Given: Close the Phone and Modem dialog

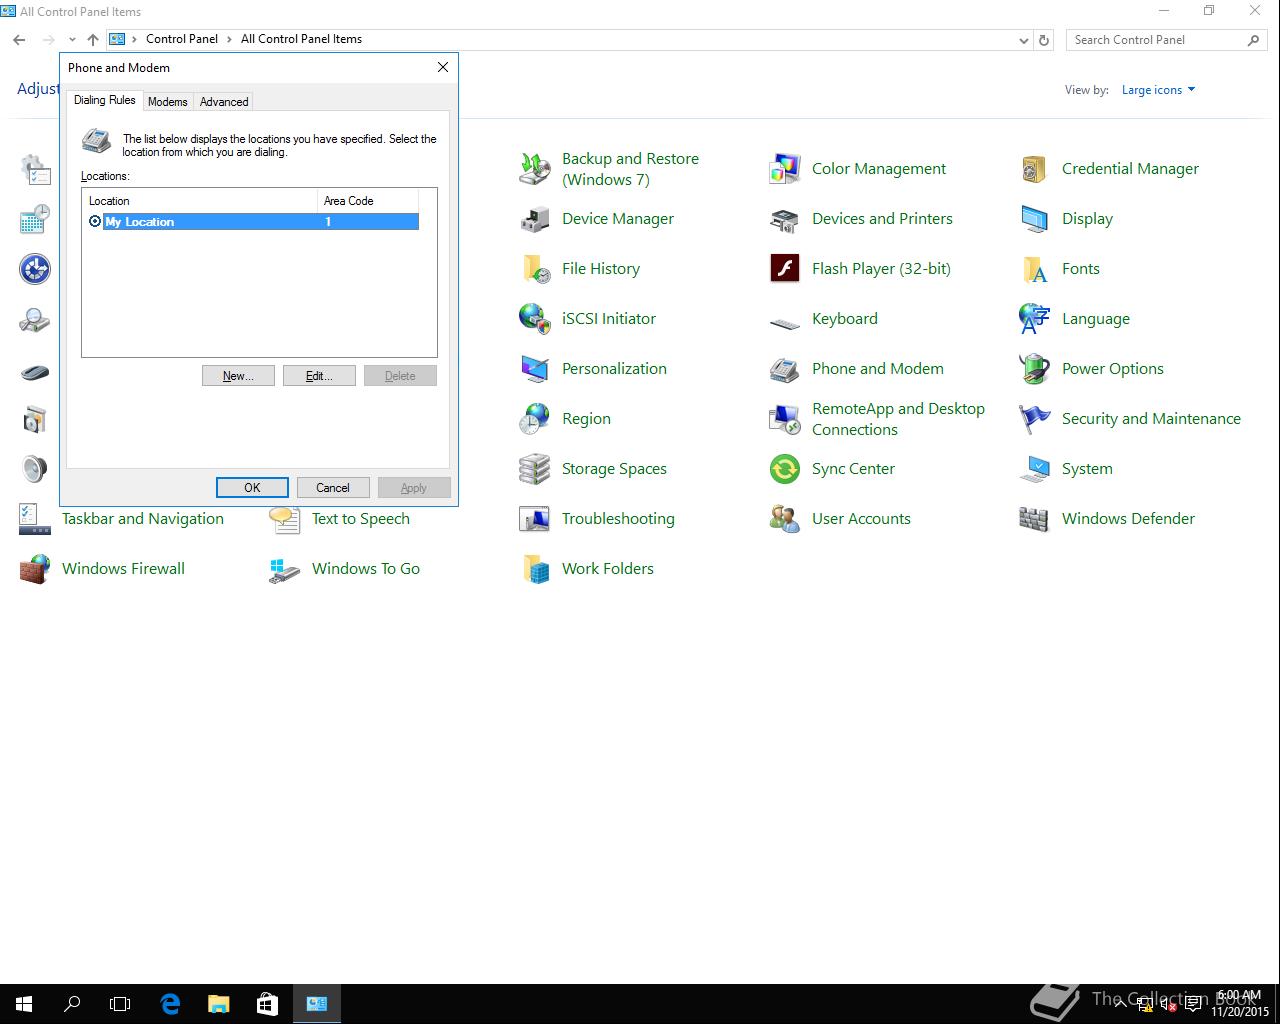Looking at the screenshot, I should [443, 67].
